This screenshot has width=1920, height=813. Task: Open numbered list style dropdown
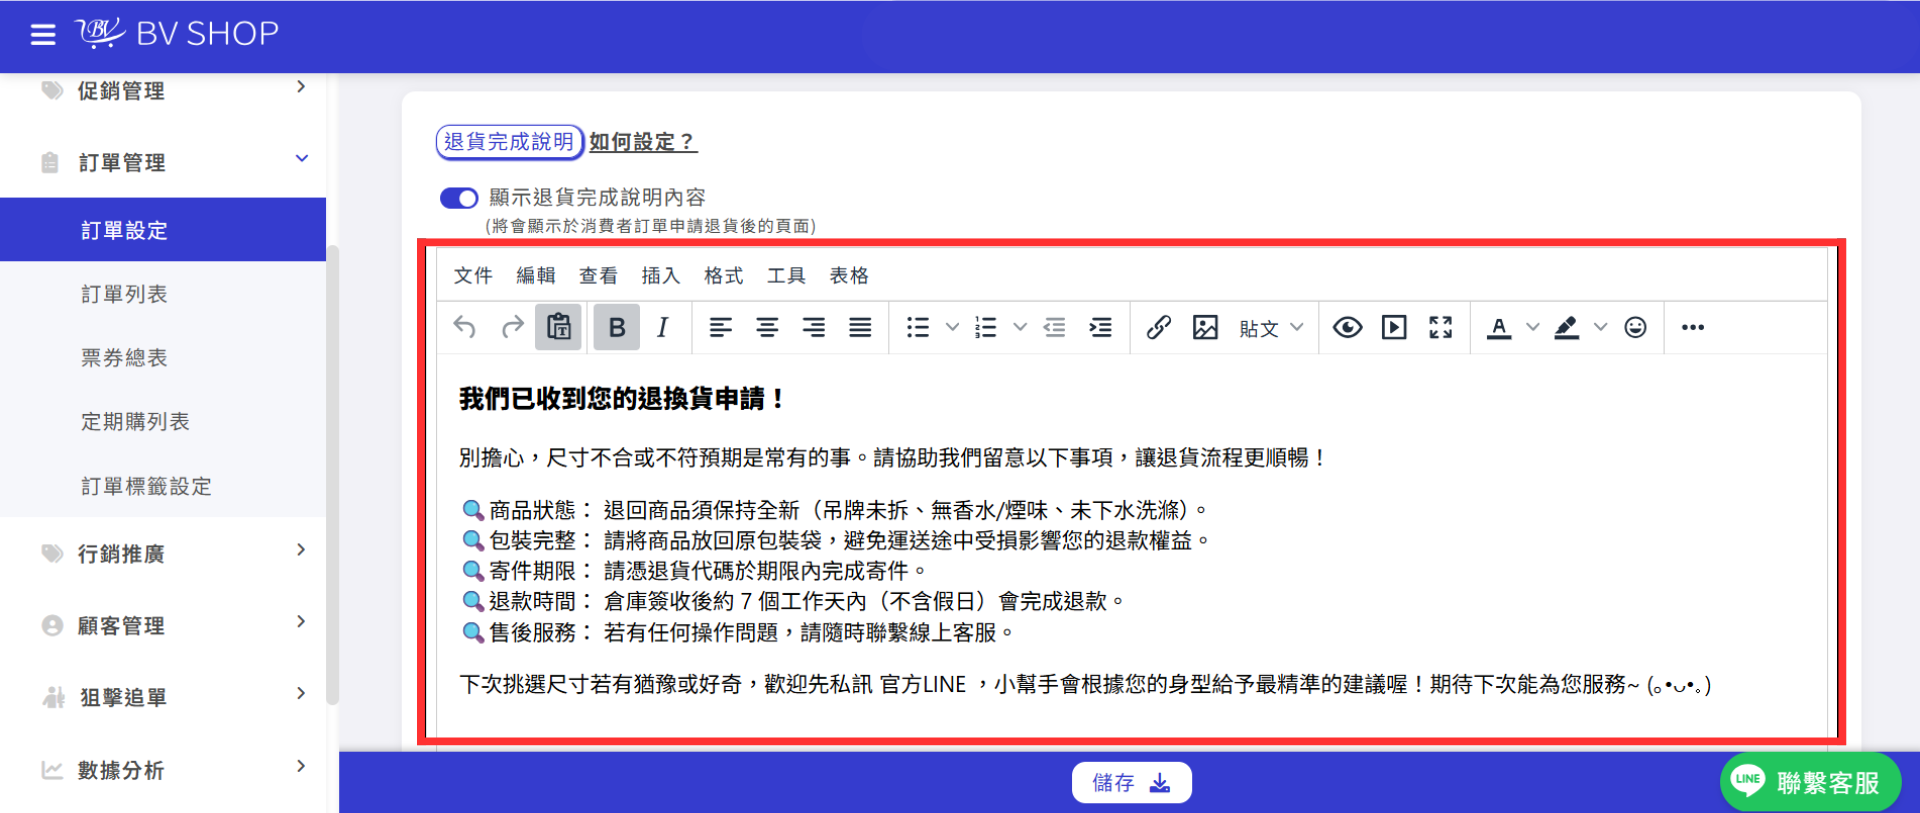click(x=1020, y=327)
